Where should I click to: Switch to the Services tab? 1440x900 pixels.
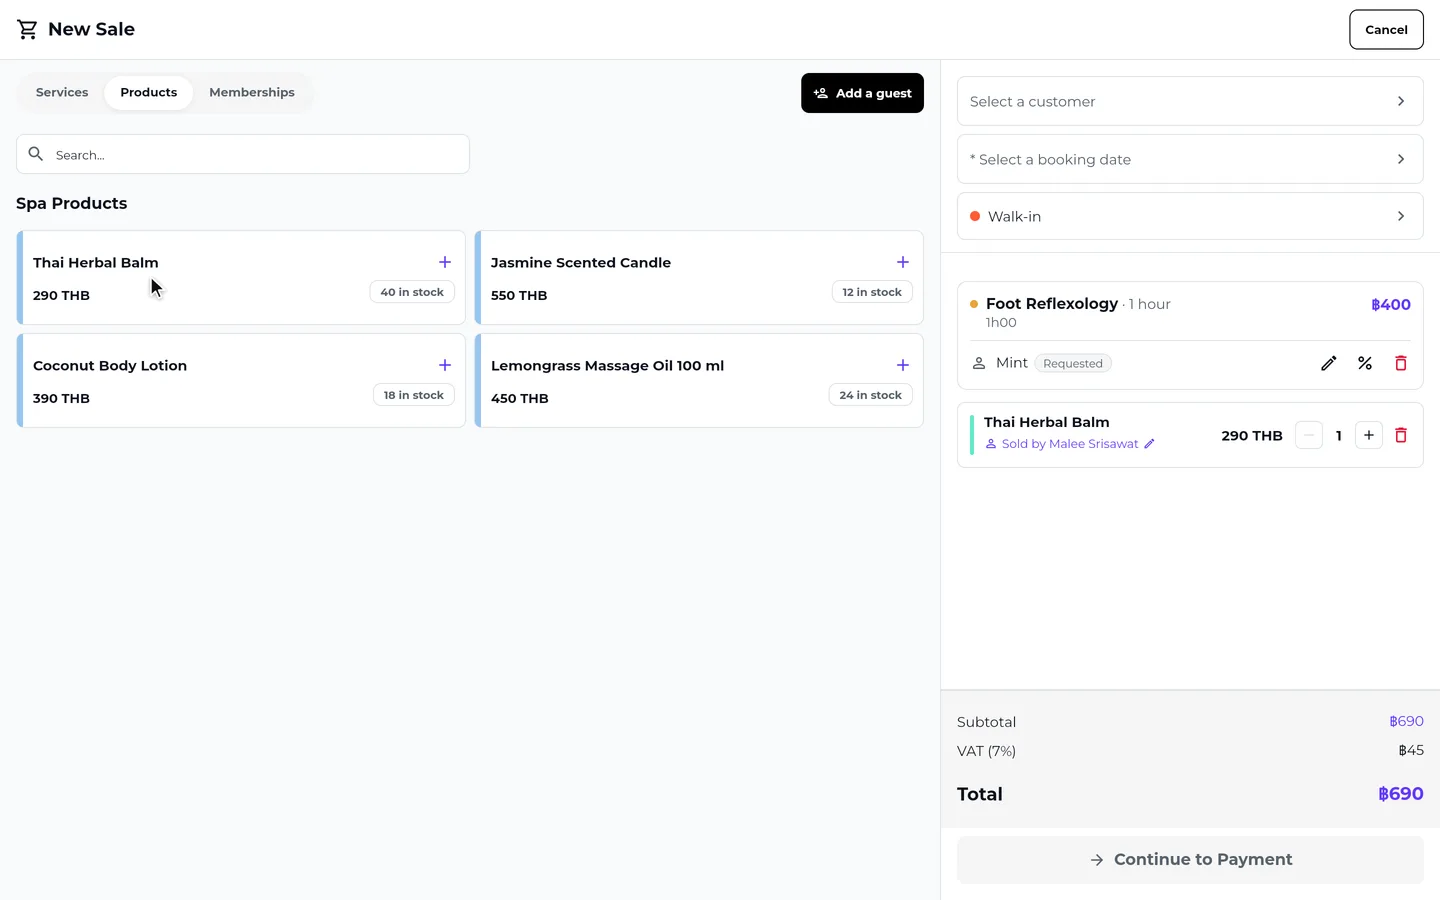click(x=62, y=92)
